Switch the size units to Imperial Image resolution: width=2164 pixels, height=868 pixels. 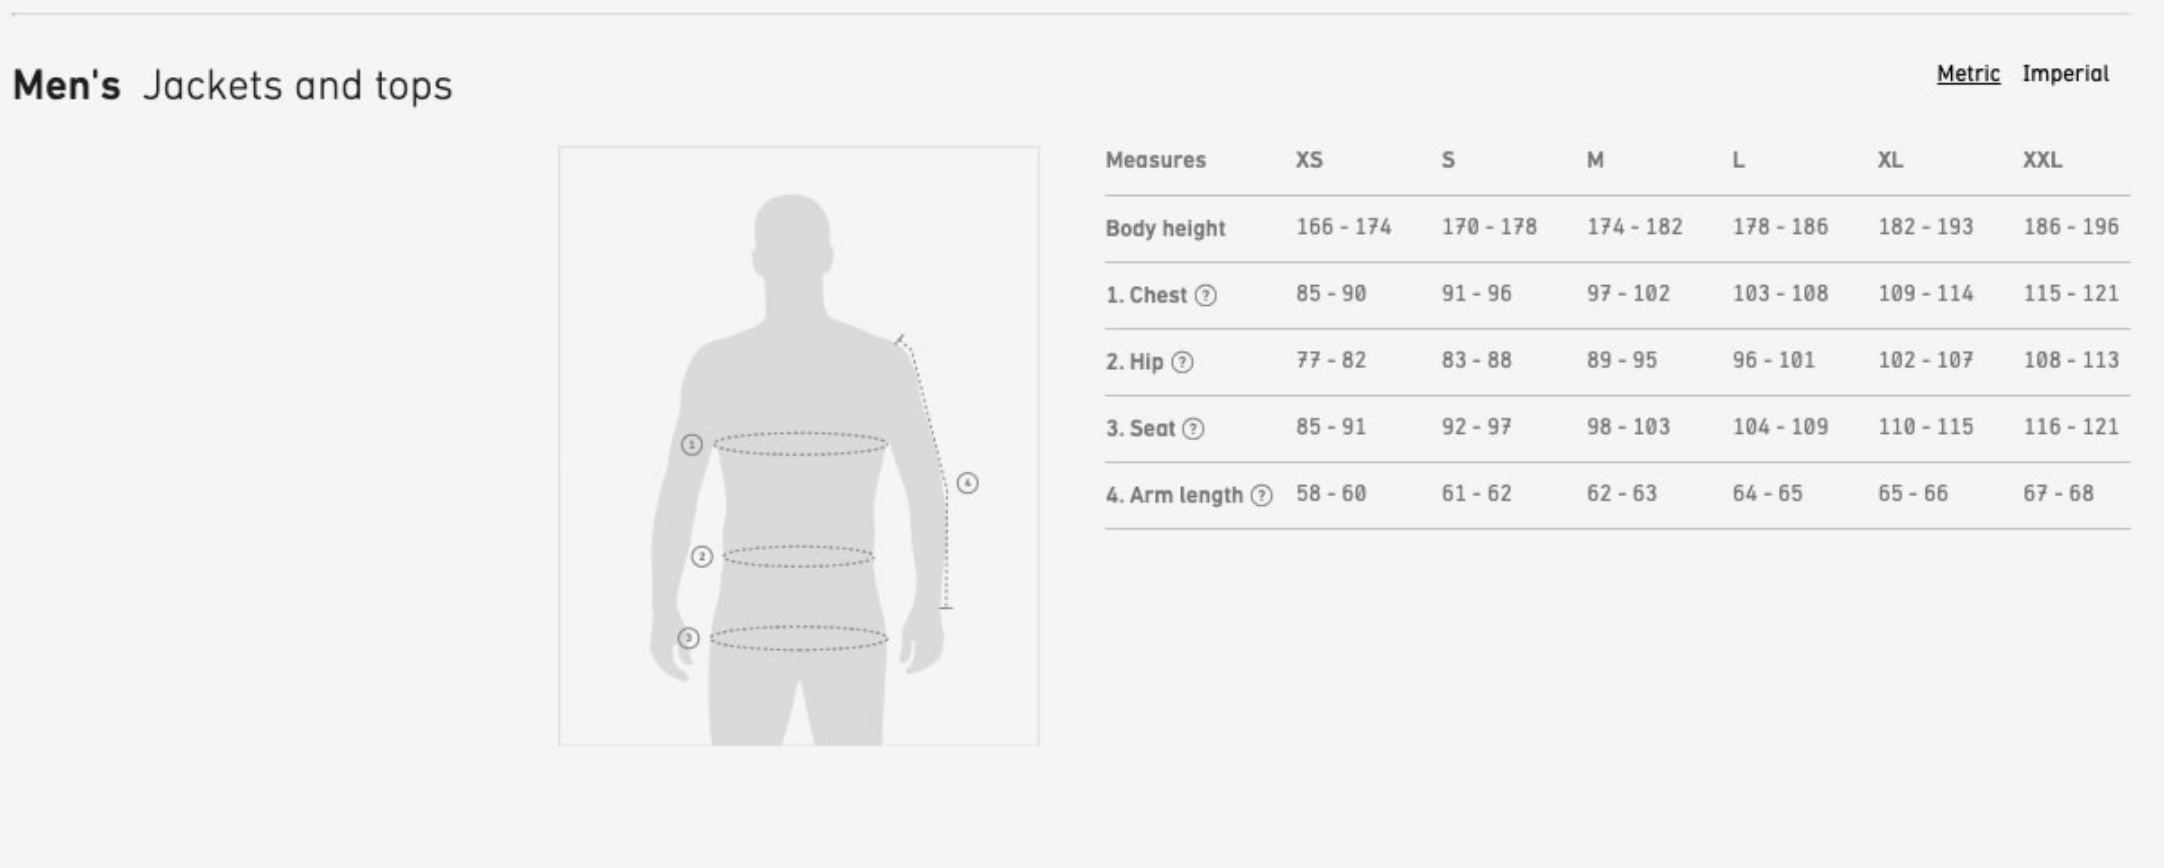(2065, 74)
